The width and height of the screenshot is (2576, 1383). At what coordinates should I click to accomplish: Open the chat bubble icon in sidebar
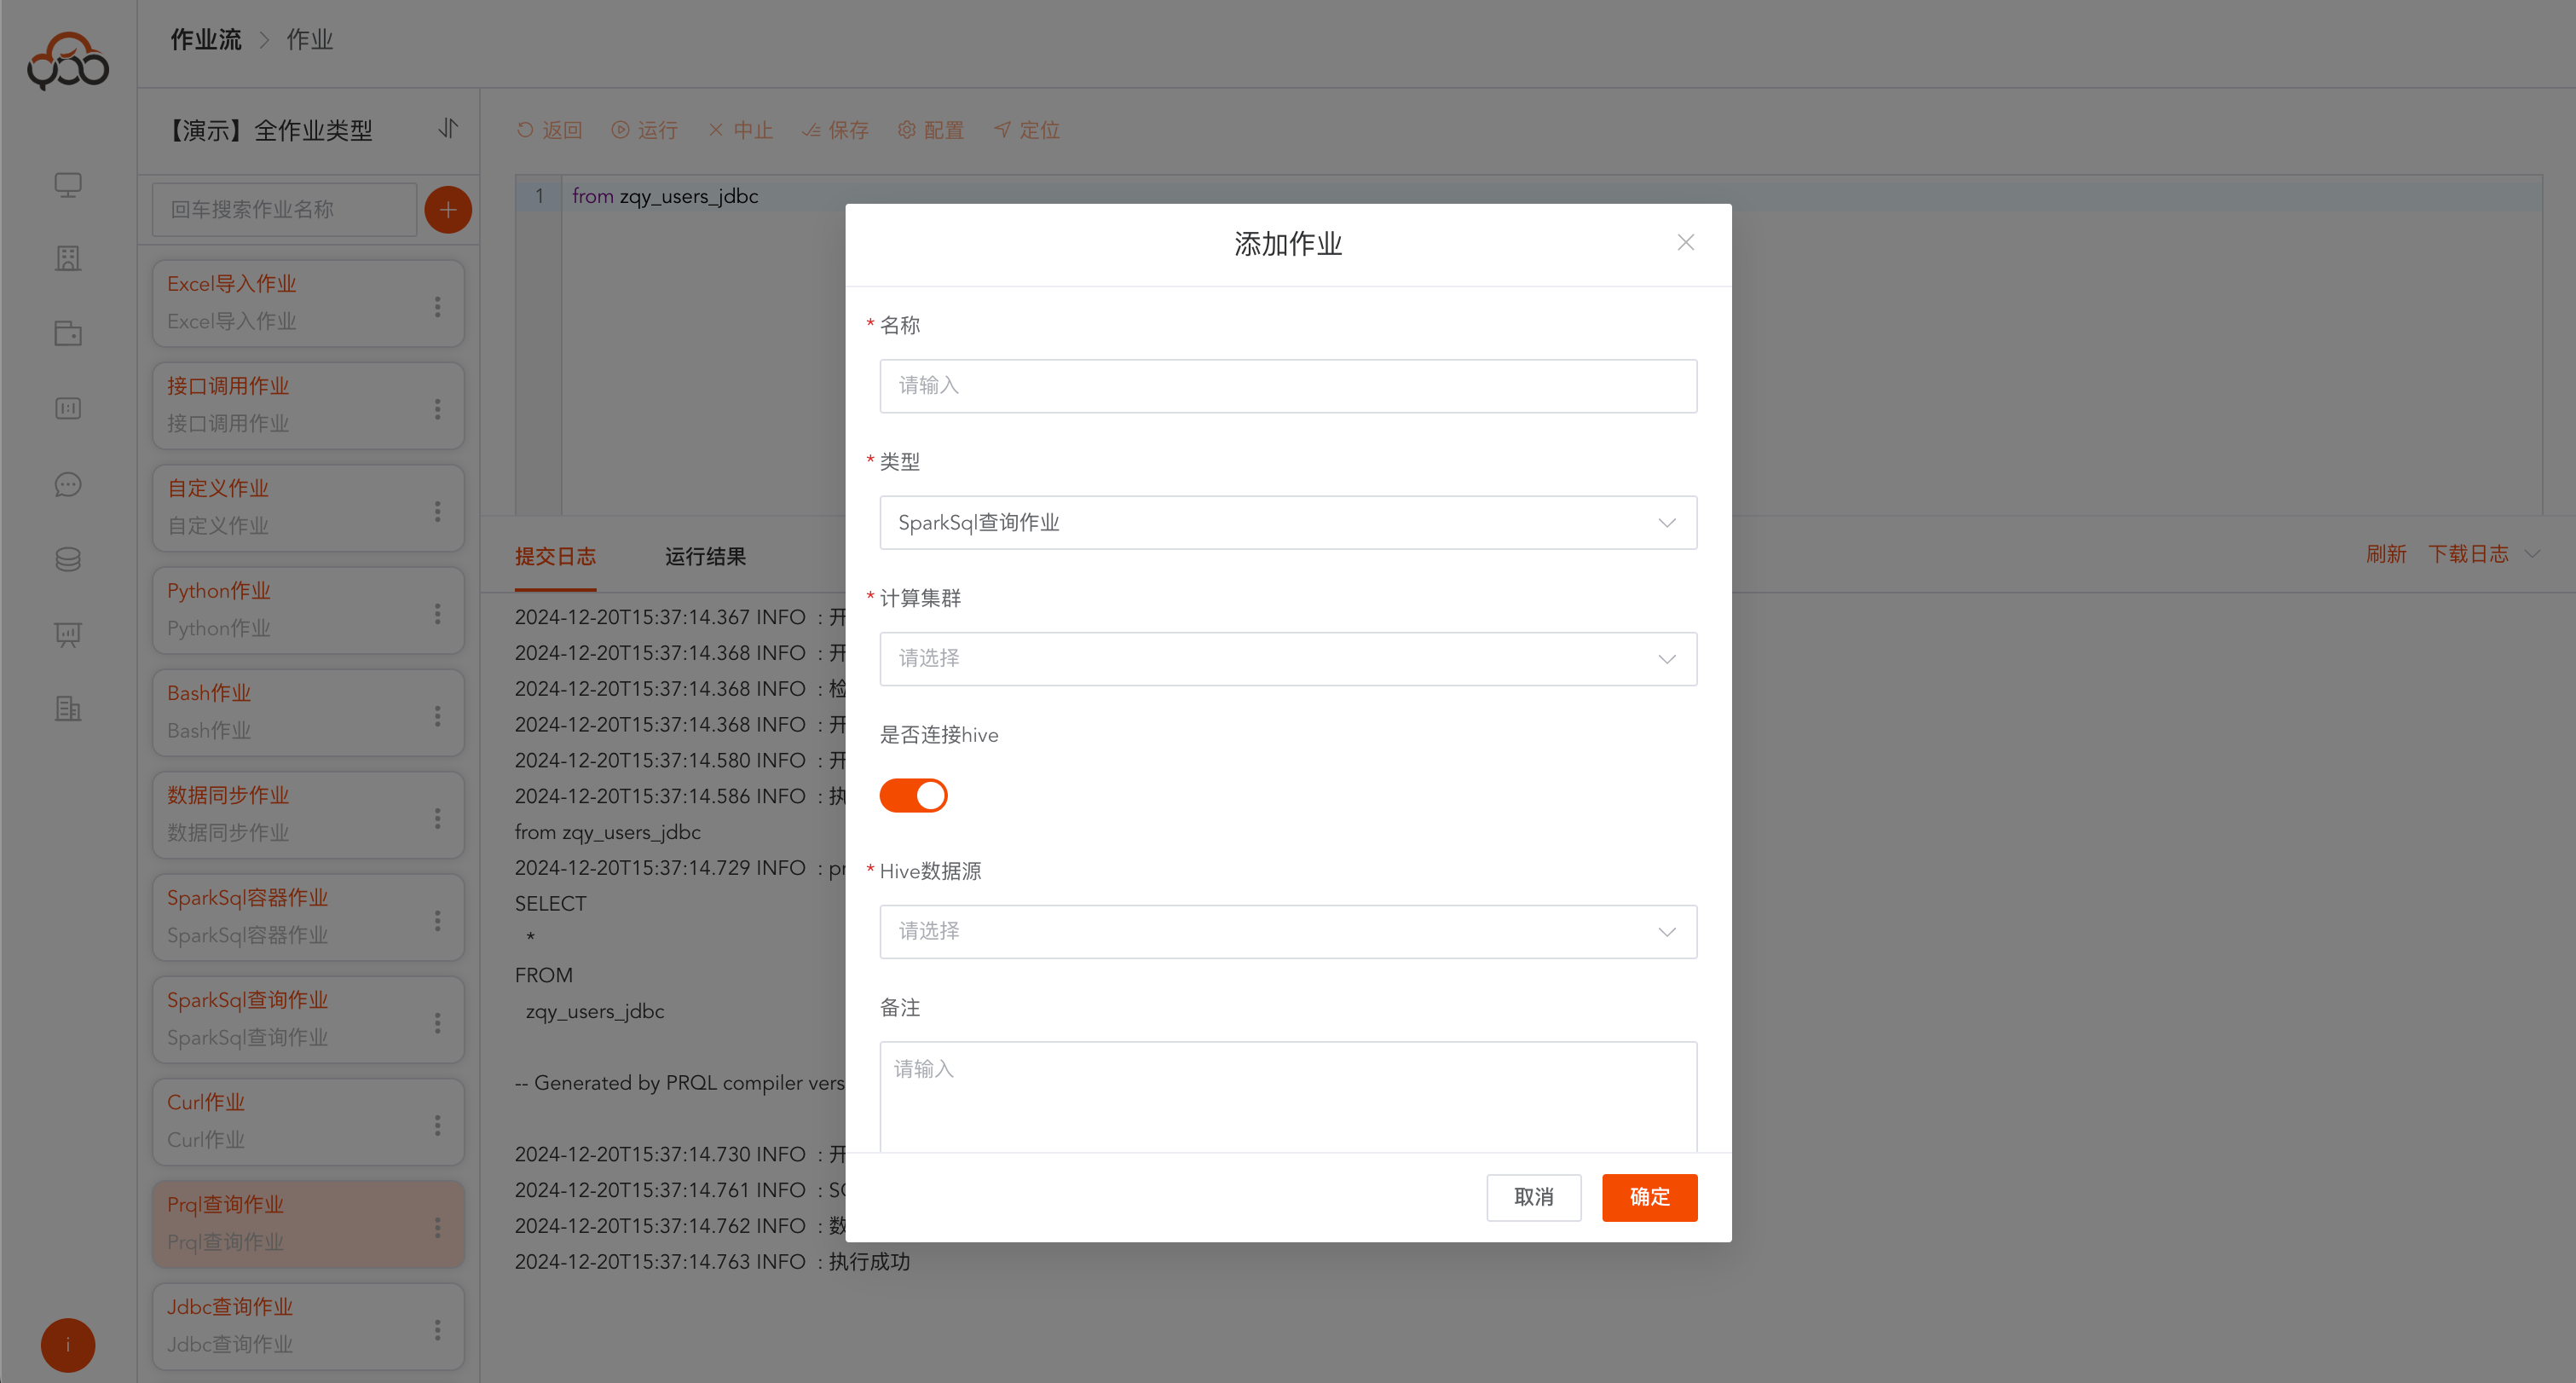[x=68, y=485]
